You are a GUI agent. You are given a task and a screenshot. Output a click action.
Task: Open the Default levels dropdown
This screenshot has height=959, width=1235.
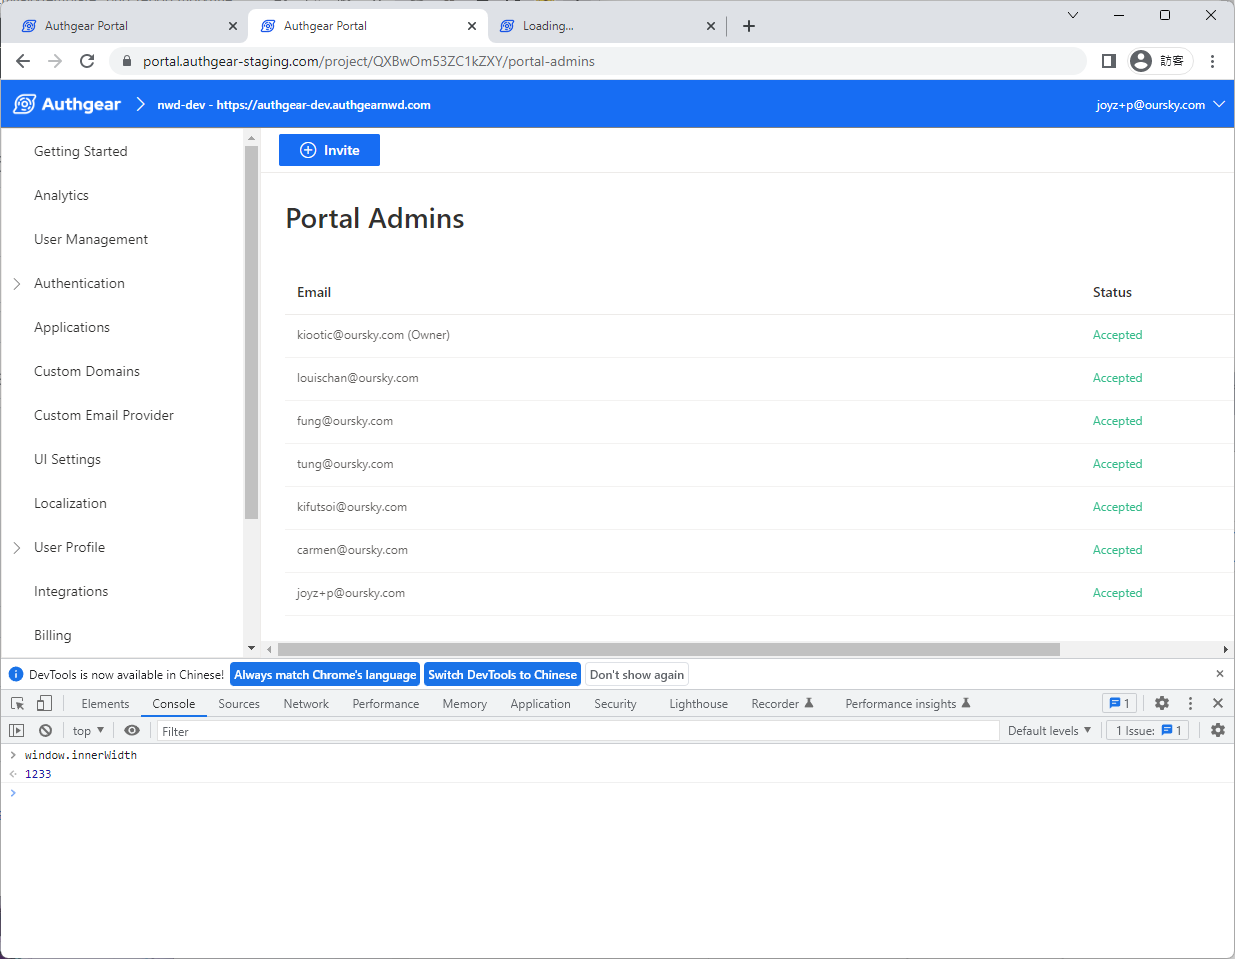(1049, 730)
